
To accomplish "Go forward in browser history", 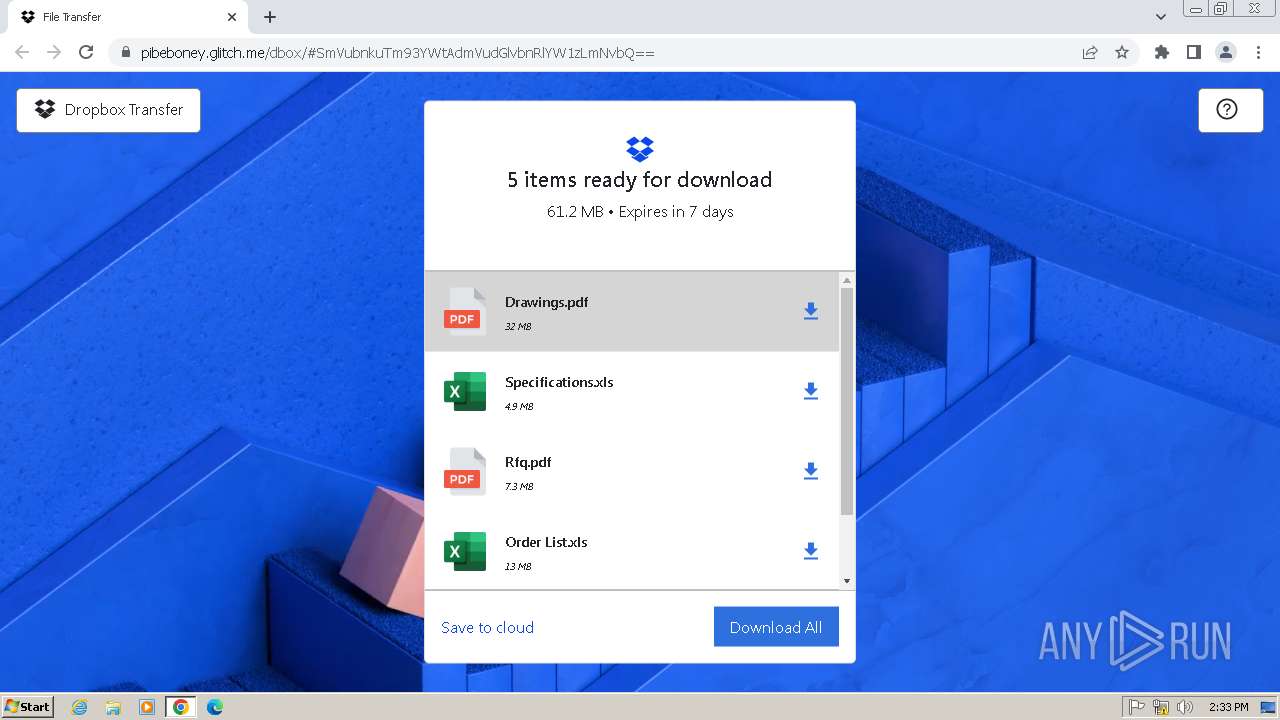I will (x=54, y=52).
